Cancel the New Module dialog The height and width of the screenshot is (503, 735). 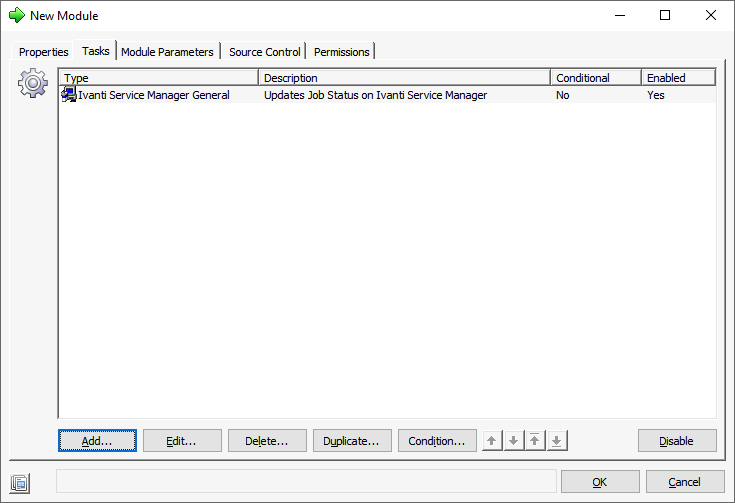pos(685,482)
